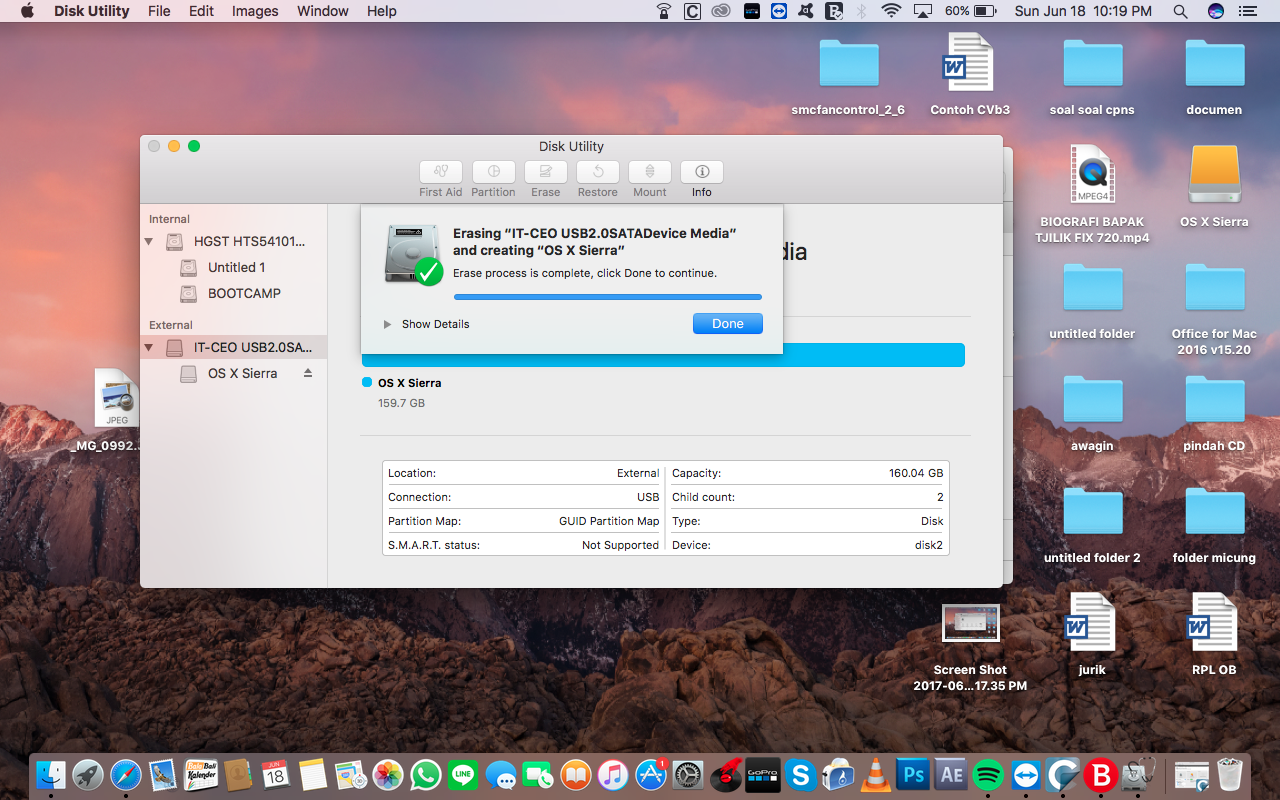
Task: Expand the Show Details disclosure triangle
Action: pos(386,323)
